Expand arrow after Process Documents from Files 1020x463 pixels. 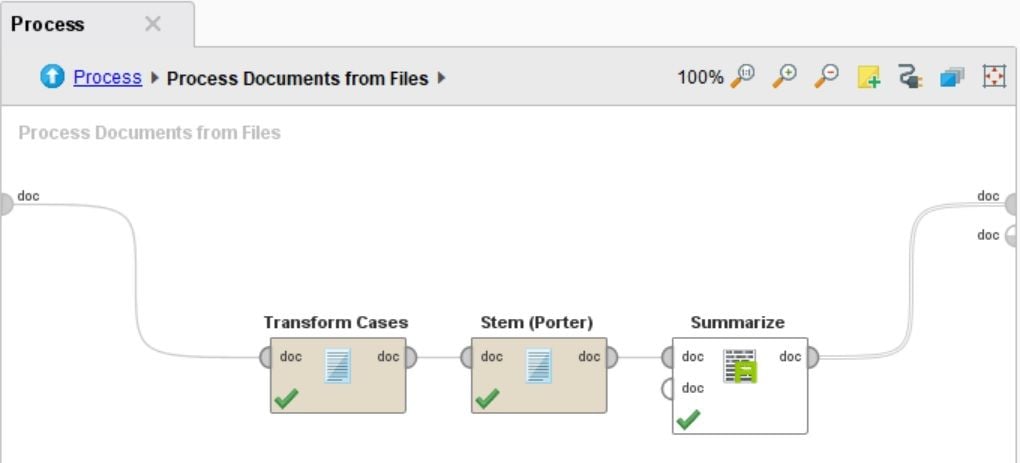[x=442, y=78]
